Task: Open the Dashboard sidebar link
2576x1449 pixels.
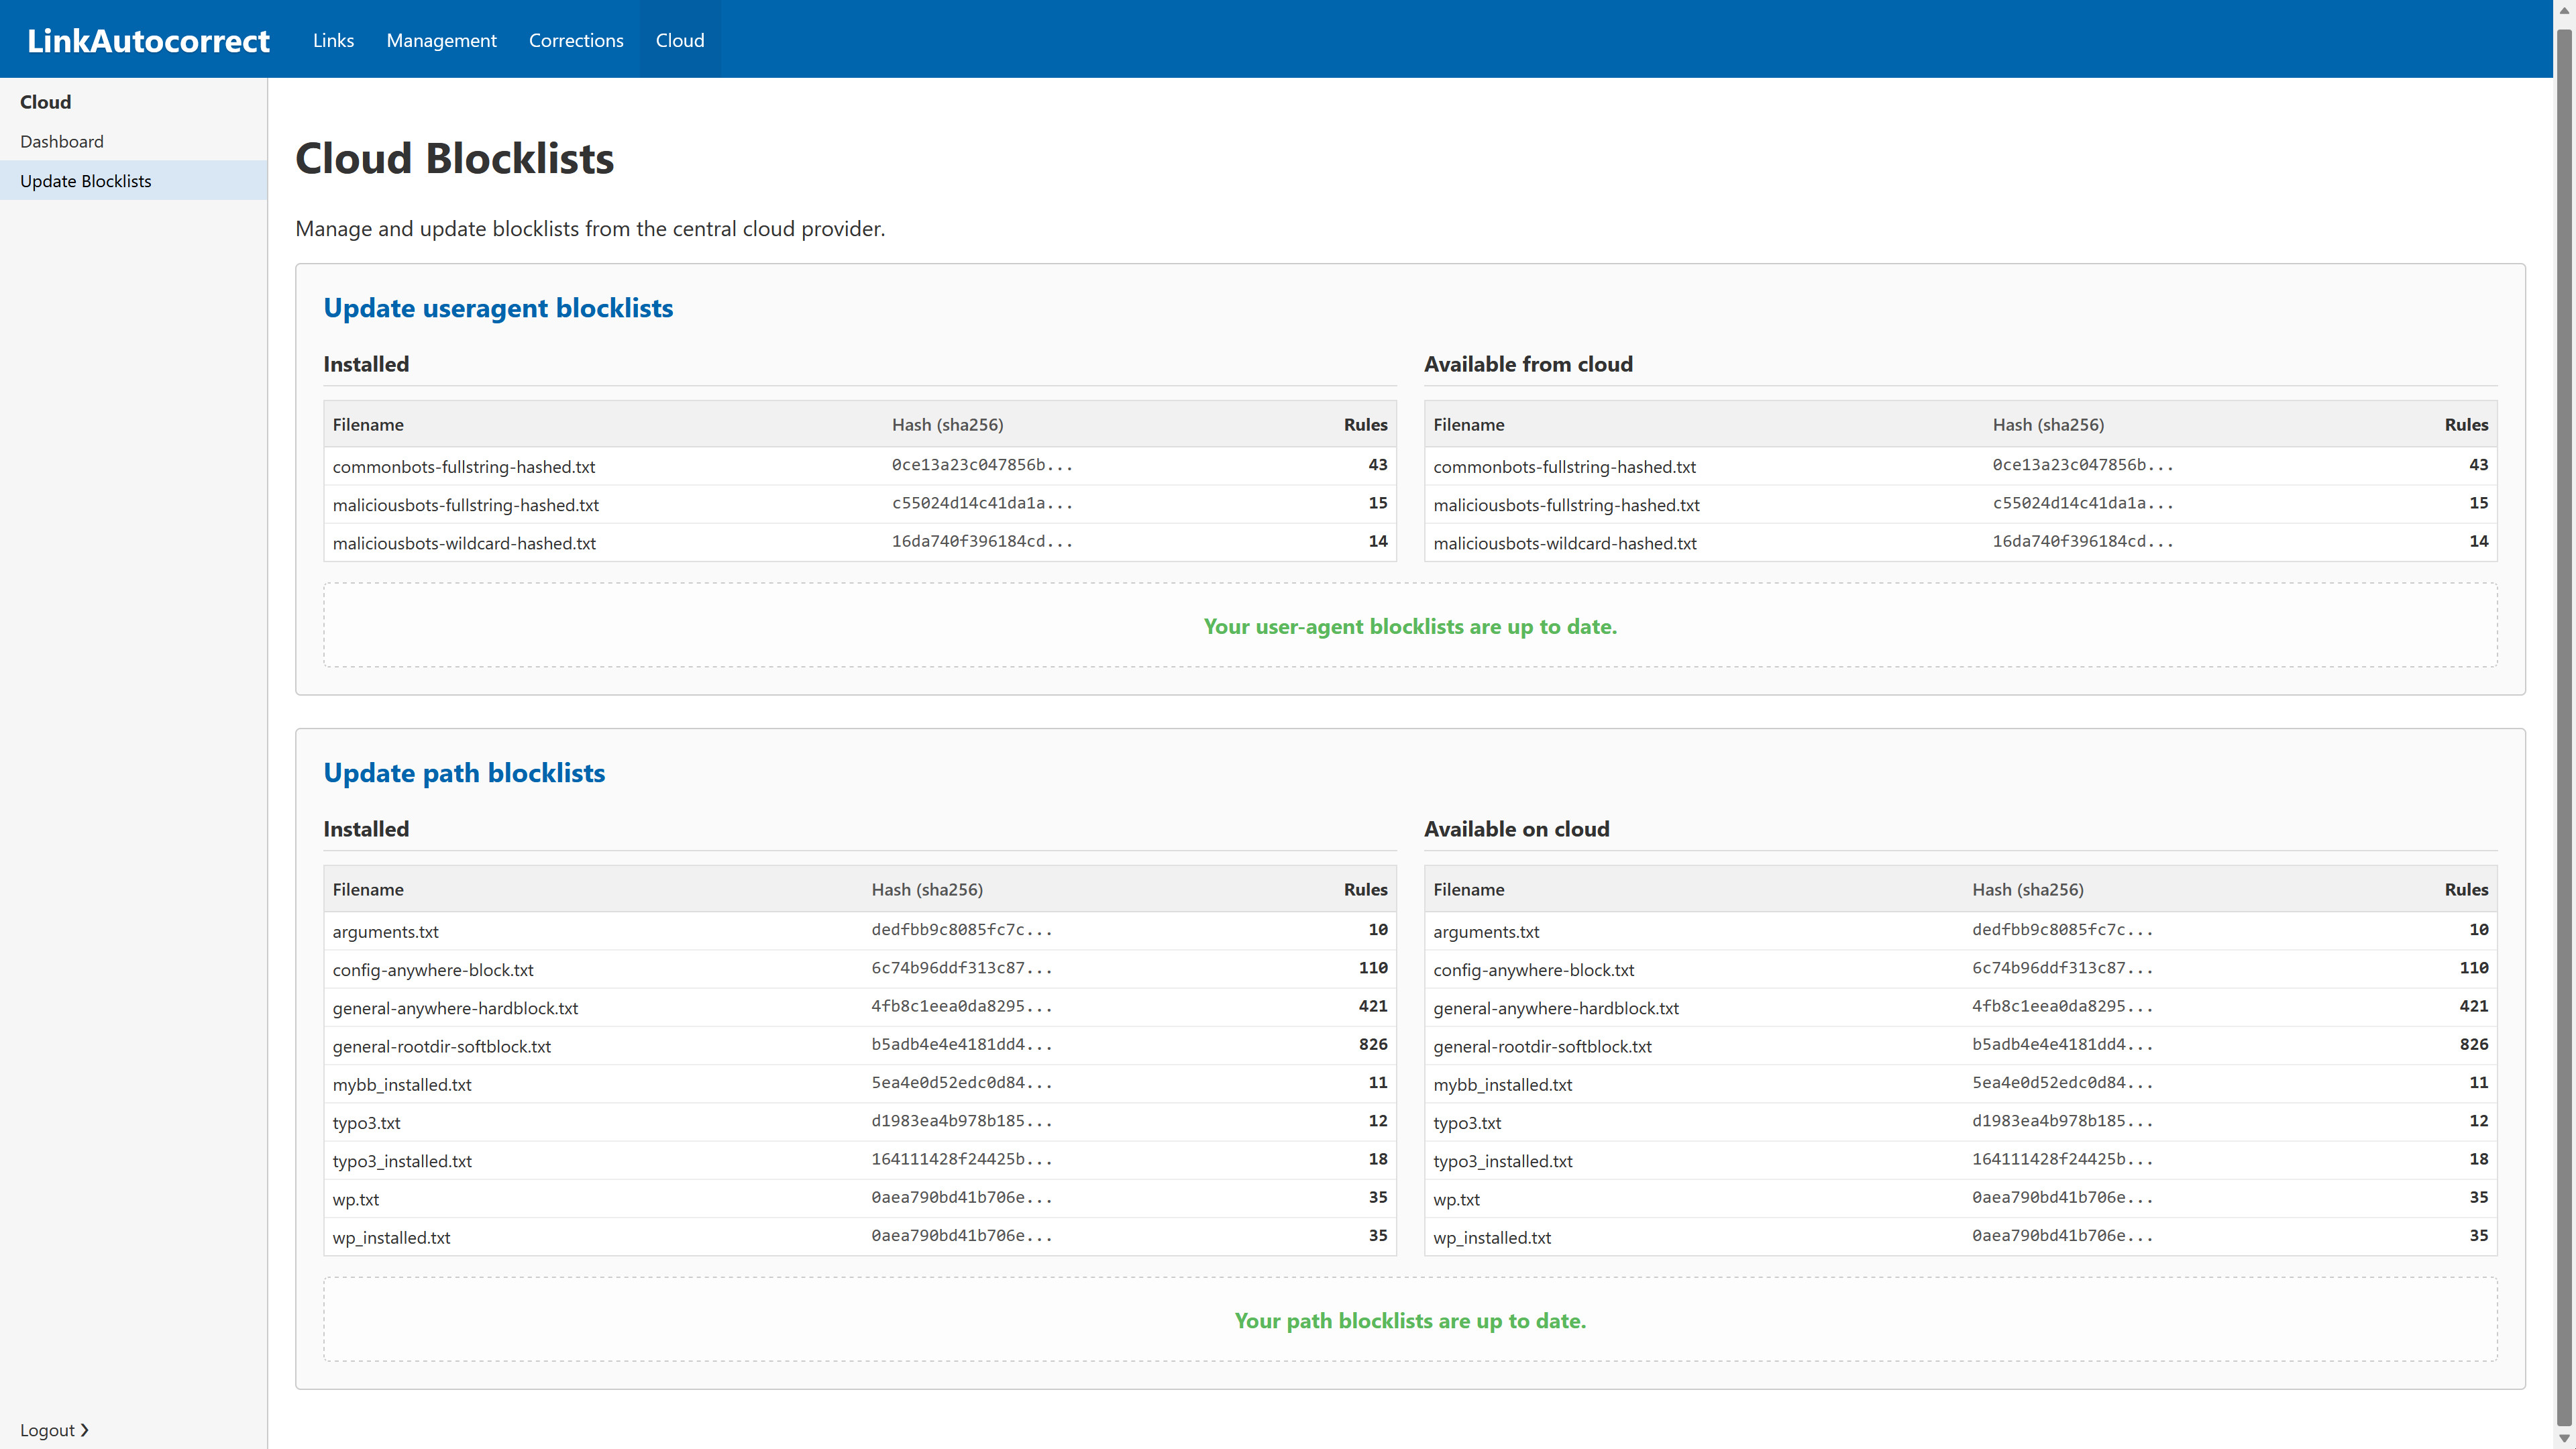Action: point(62,141)
